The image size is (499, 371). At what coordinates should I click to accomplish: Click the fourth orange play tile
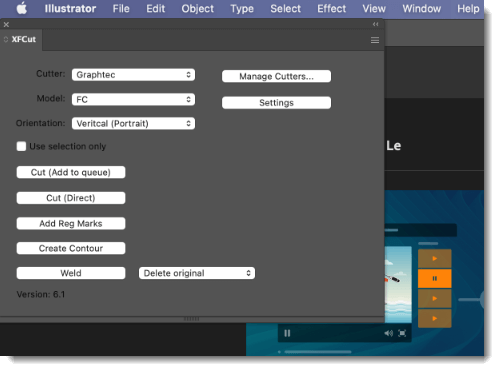(x=435, y=318)
